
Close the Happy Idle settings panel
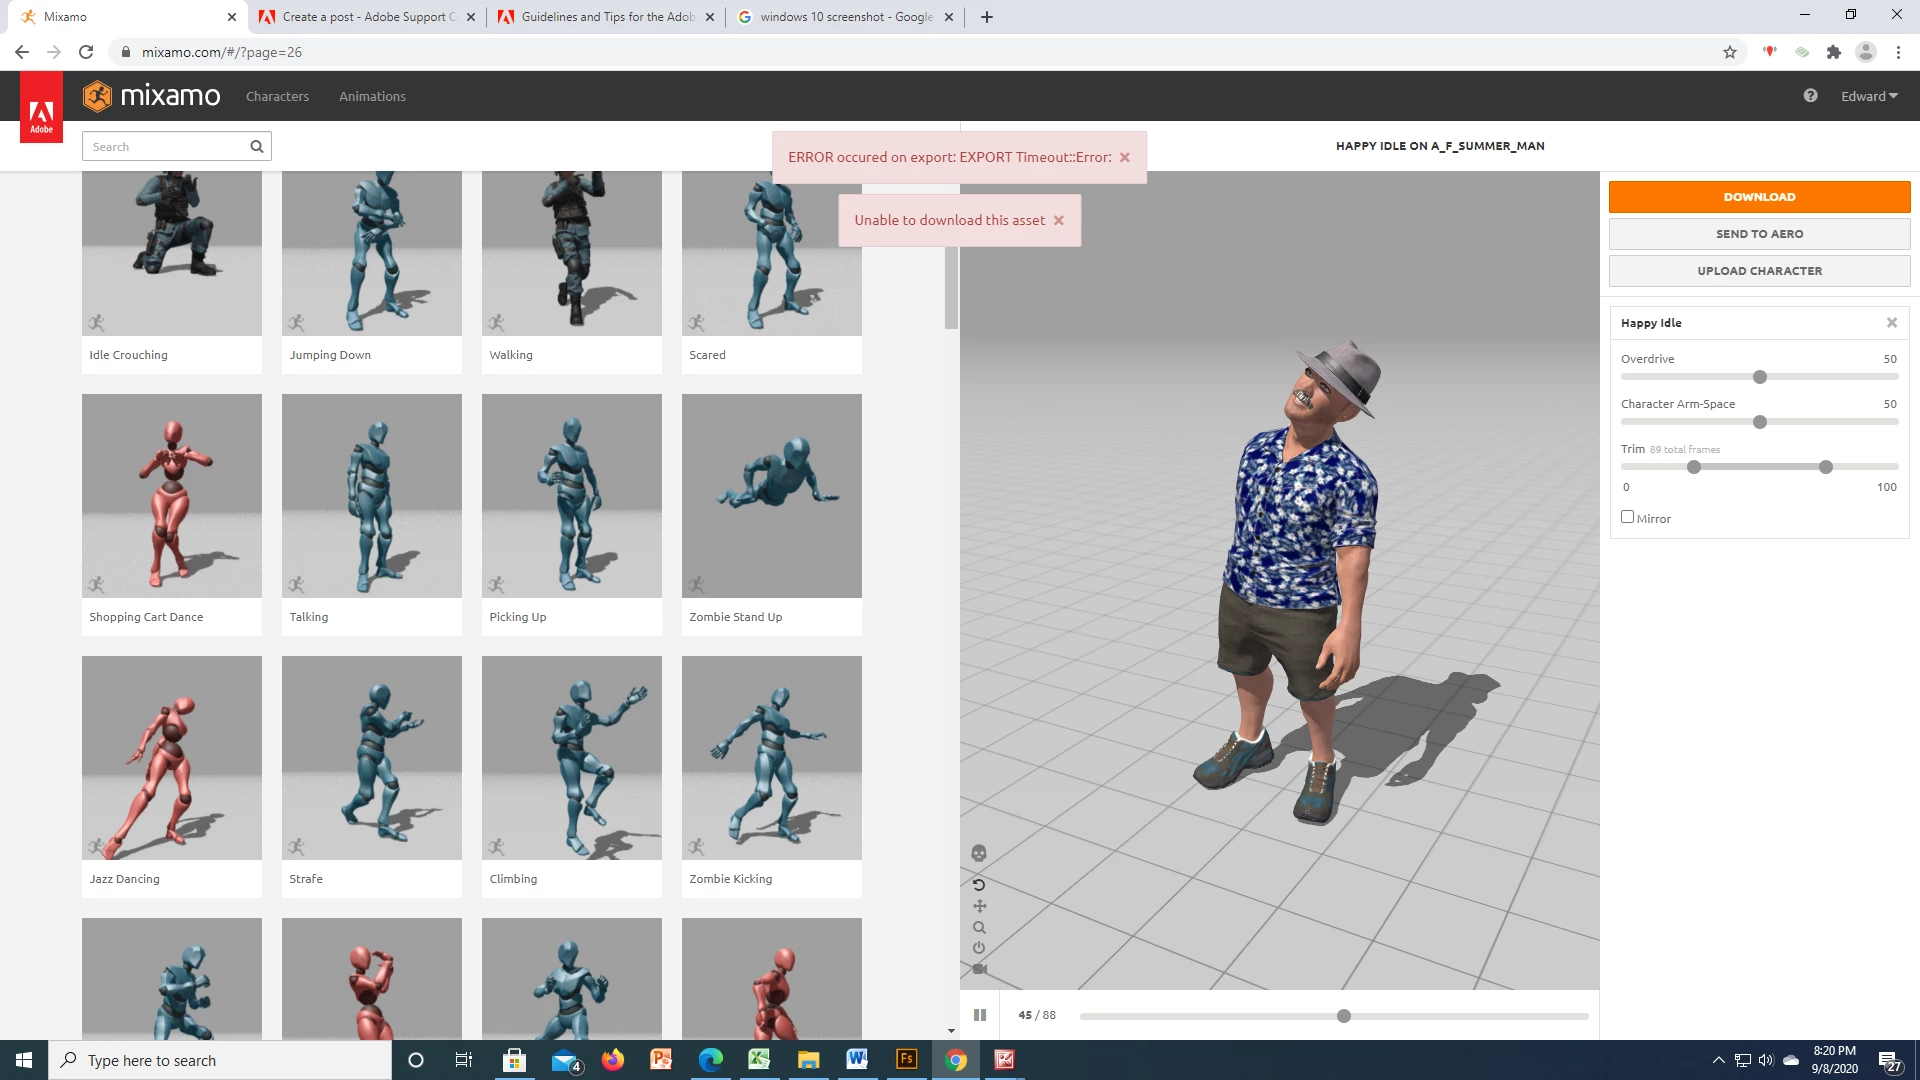(1891, 323)
